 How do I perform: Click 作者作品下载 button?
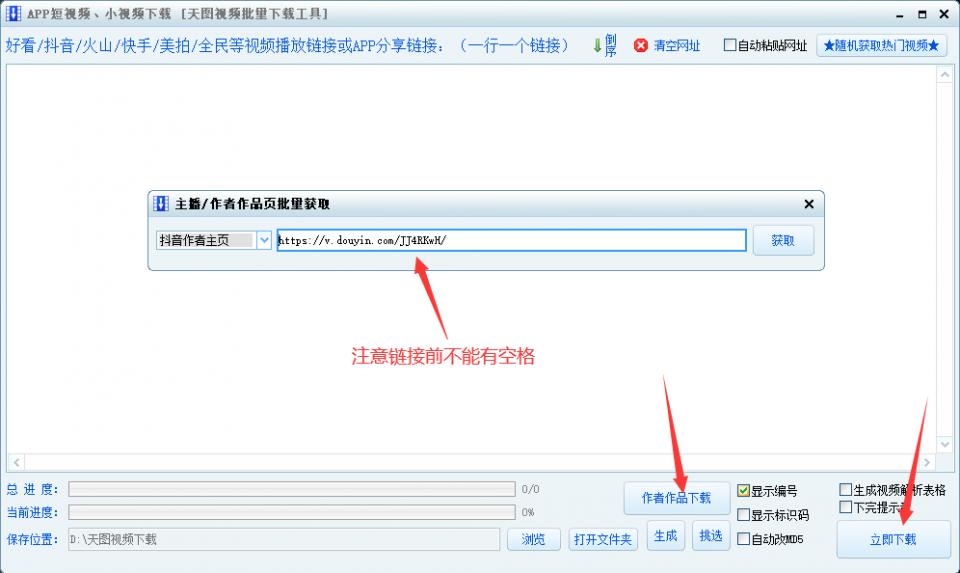[677, 498]
